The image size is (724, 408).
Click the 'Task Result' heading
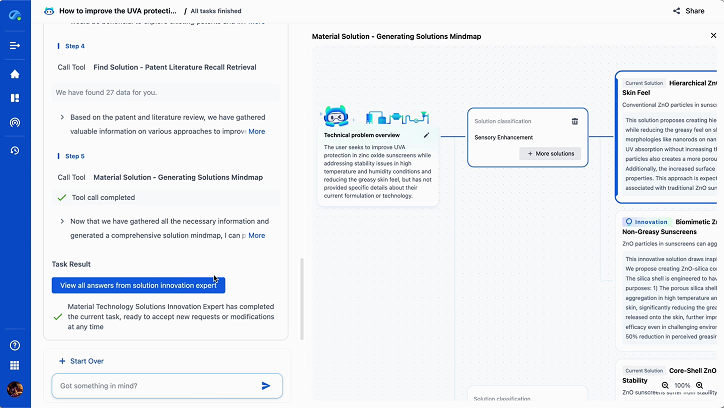71,264
